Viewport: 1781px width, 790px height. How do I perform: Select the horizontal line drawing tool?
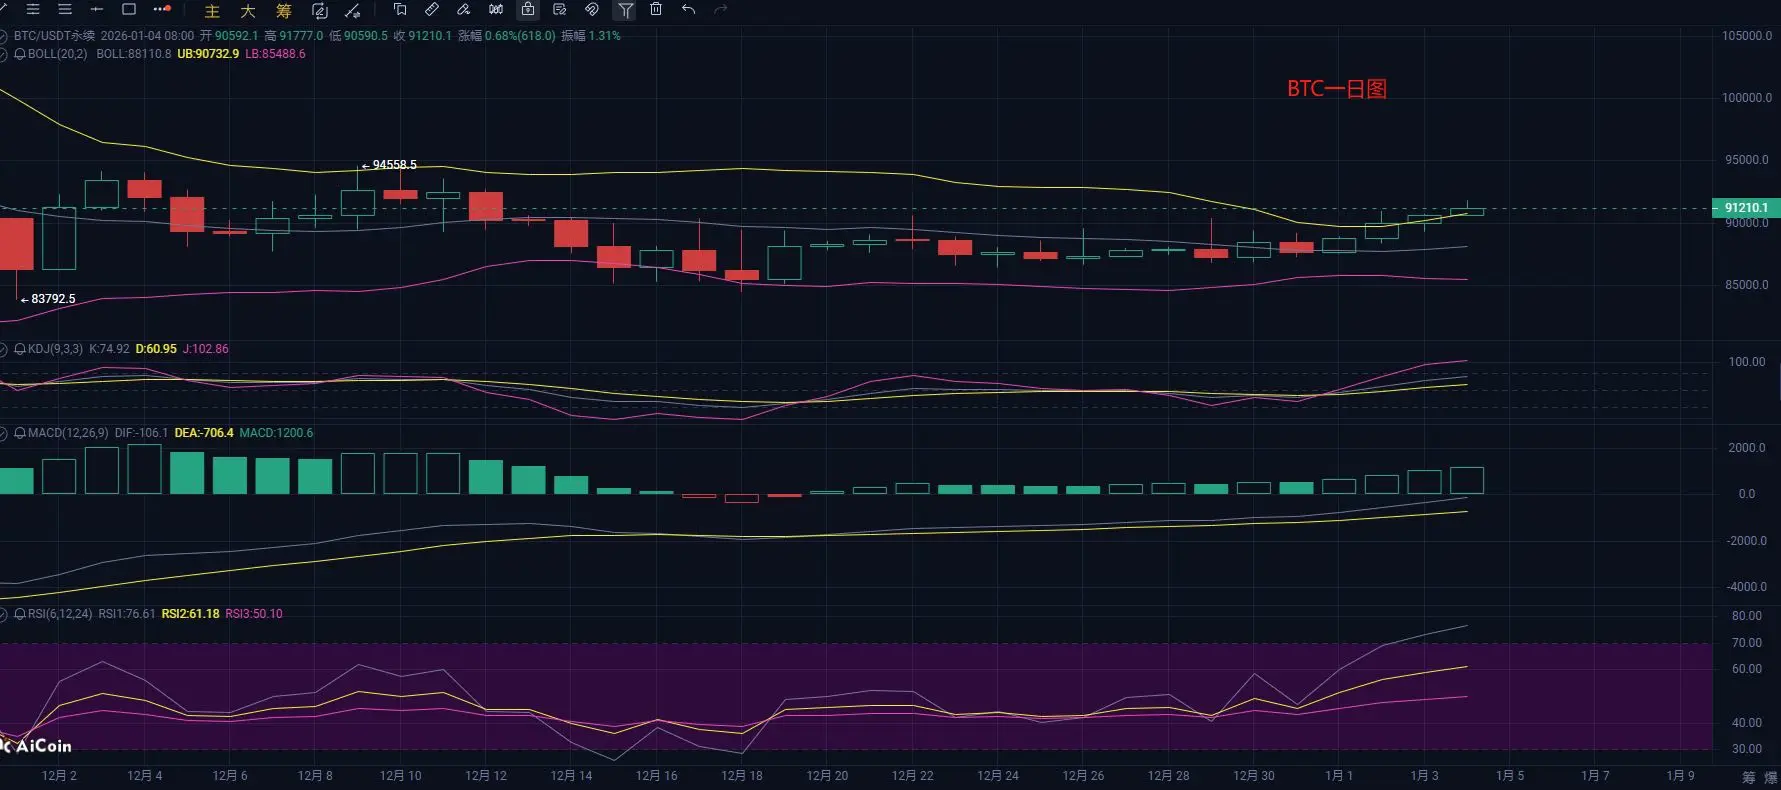(x=96, y=9)
